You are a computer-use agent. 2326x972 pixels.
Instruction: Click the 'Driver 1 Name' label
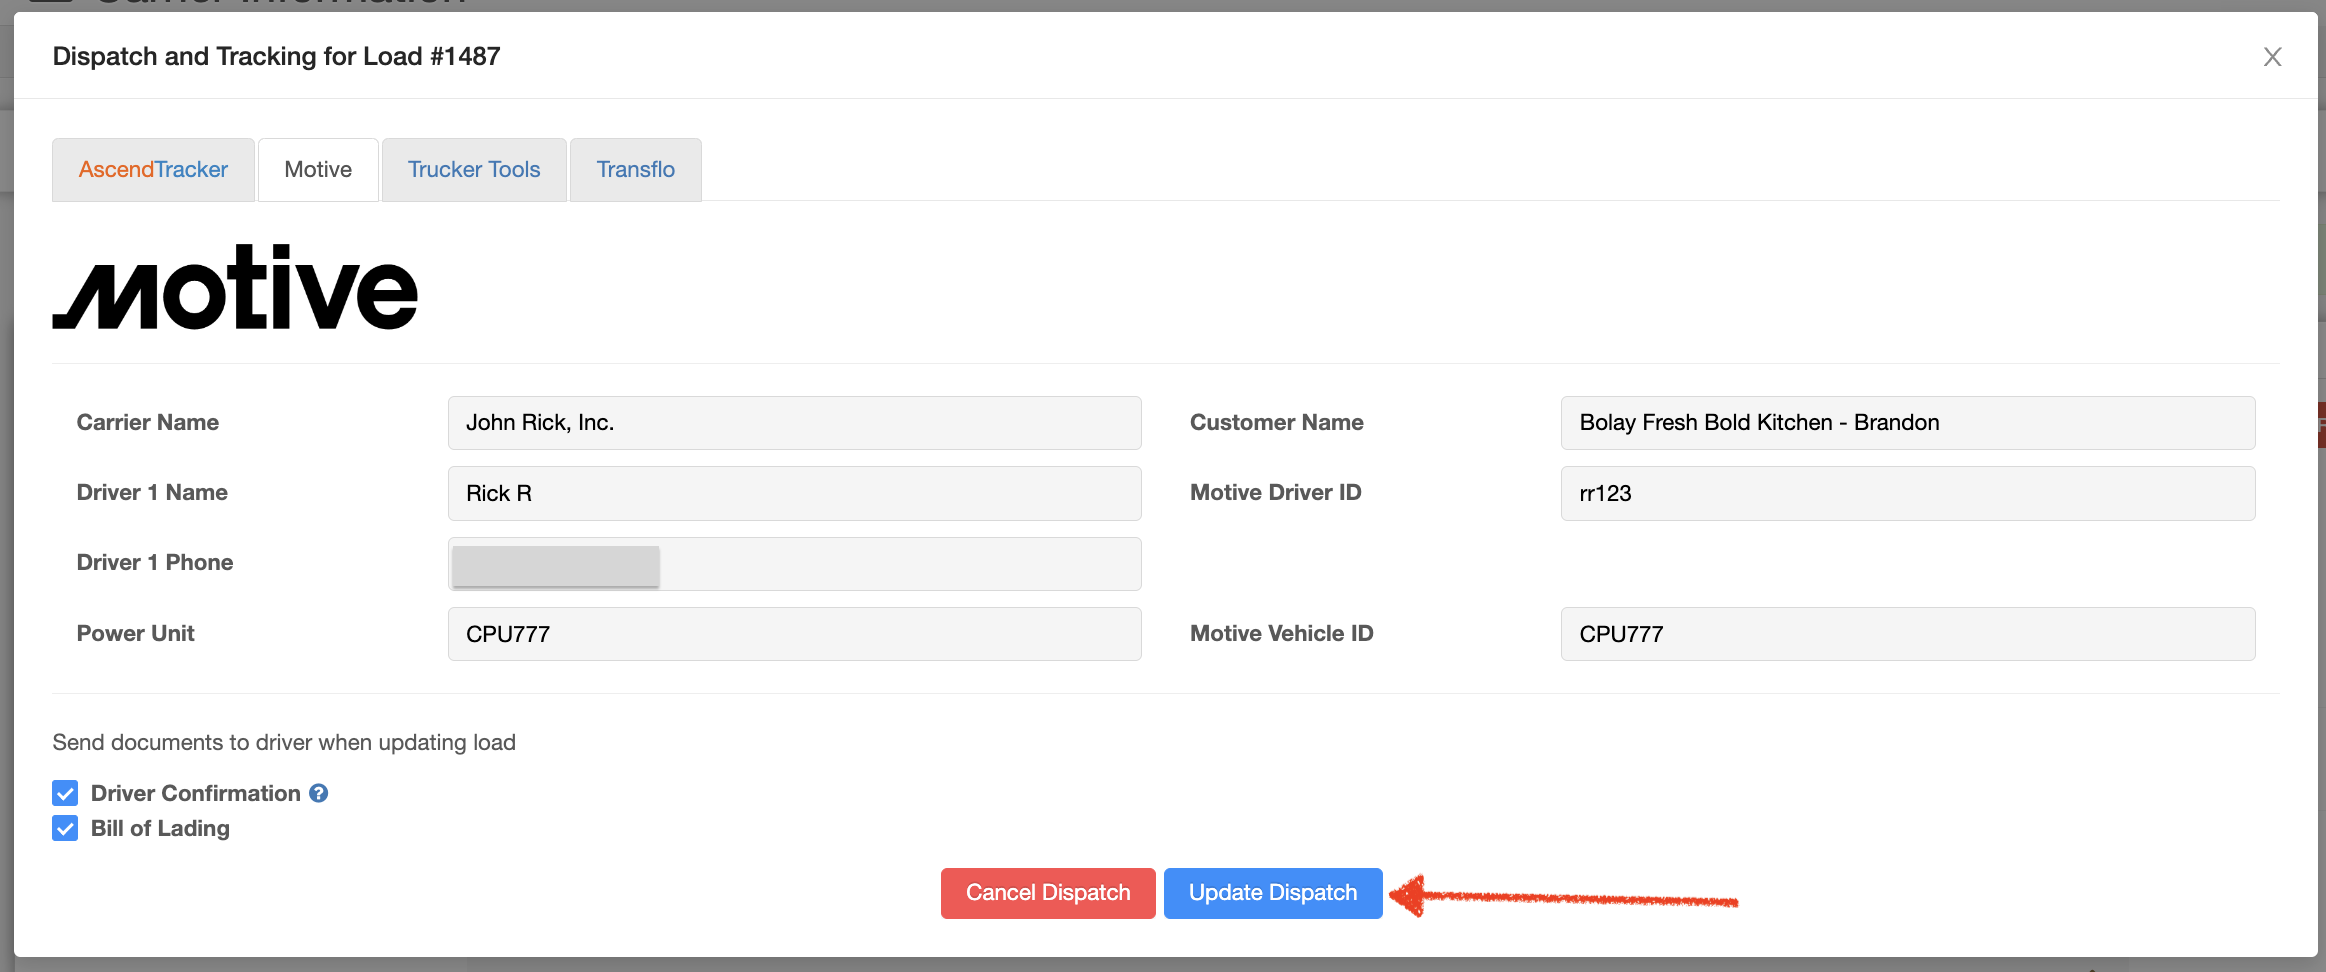click(152, 493)
